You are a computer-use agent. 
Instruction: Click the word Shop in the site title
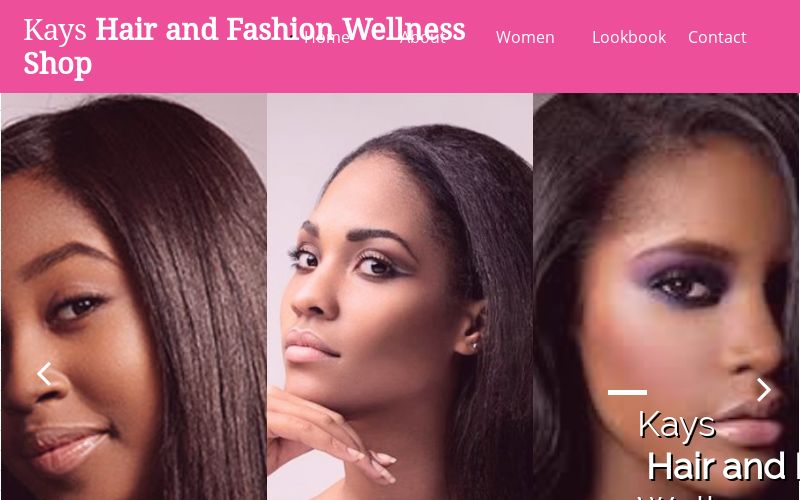pos(58,64)
